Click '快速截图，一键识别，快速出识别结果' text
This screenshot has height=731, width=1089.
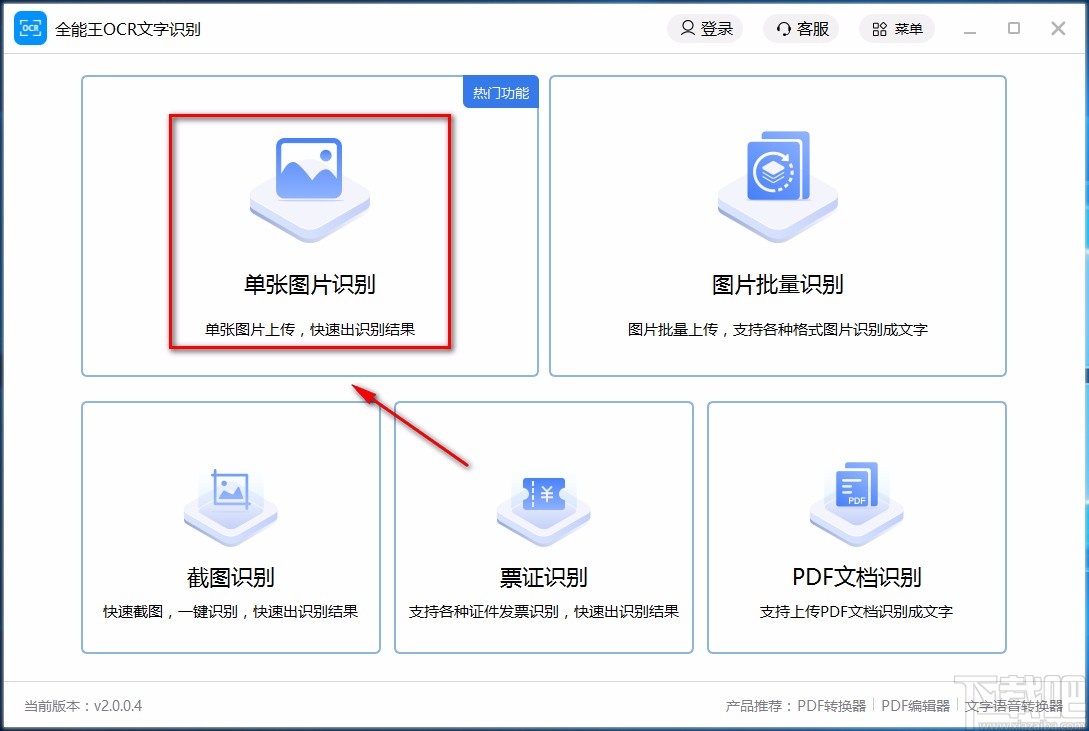point(231,612)
